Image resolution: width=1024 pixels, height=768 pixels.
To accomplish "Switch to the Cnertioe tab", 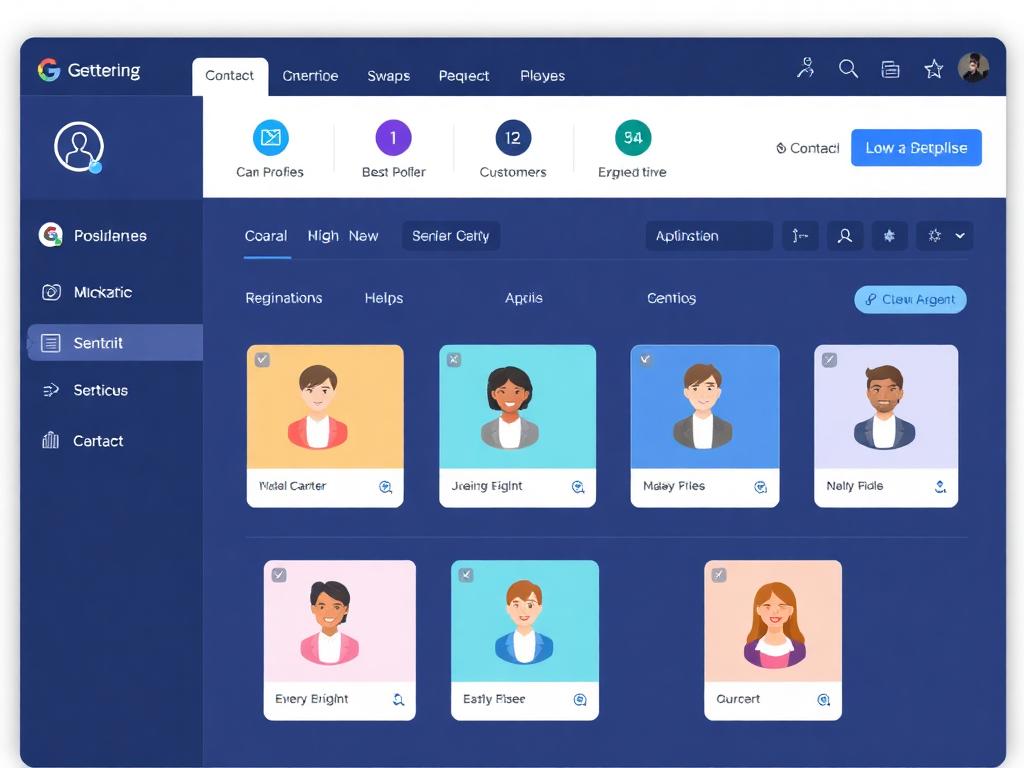I will 310,76.
